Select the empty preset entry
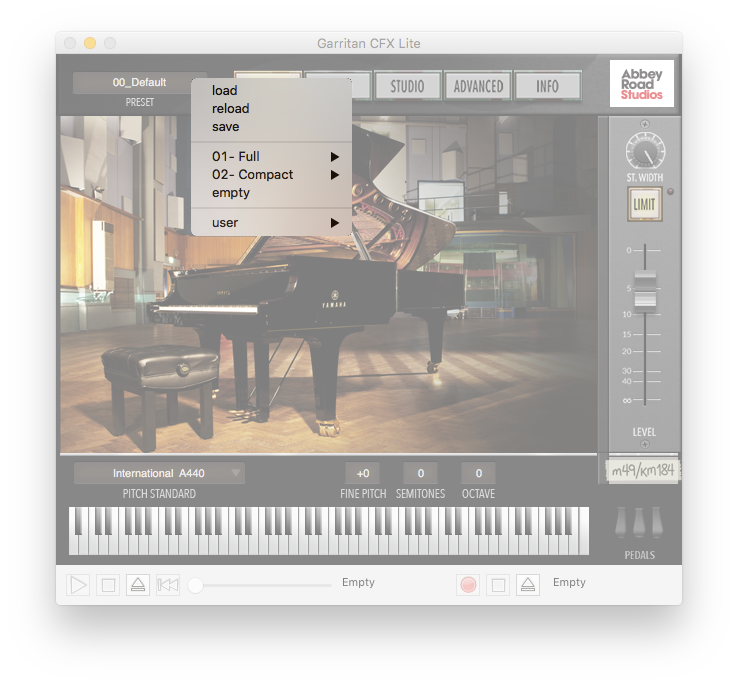The height and width of the screenshot is (685, 738). 271,193
